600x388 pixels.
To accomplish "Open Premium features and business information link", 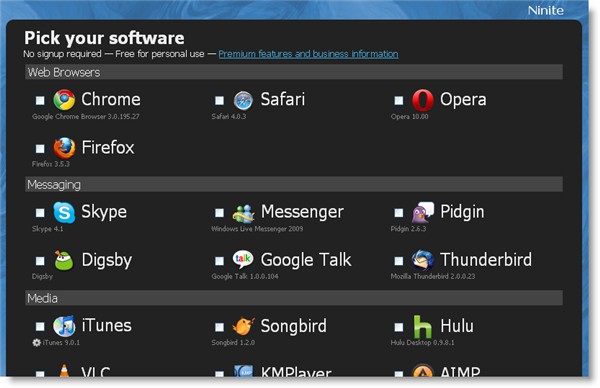I will click(308, 54).
